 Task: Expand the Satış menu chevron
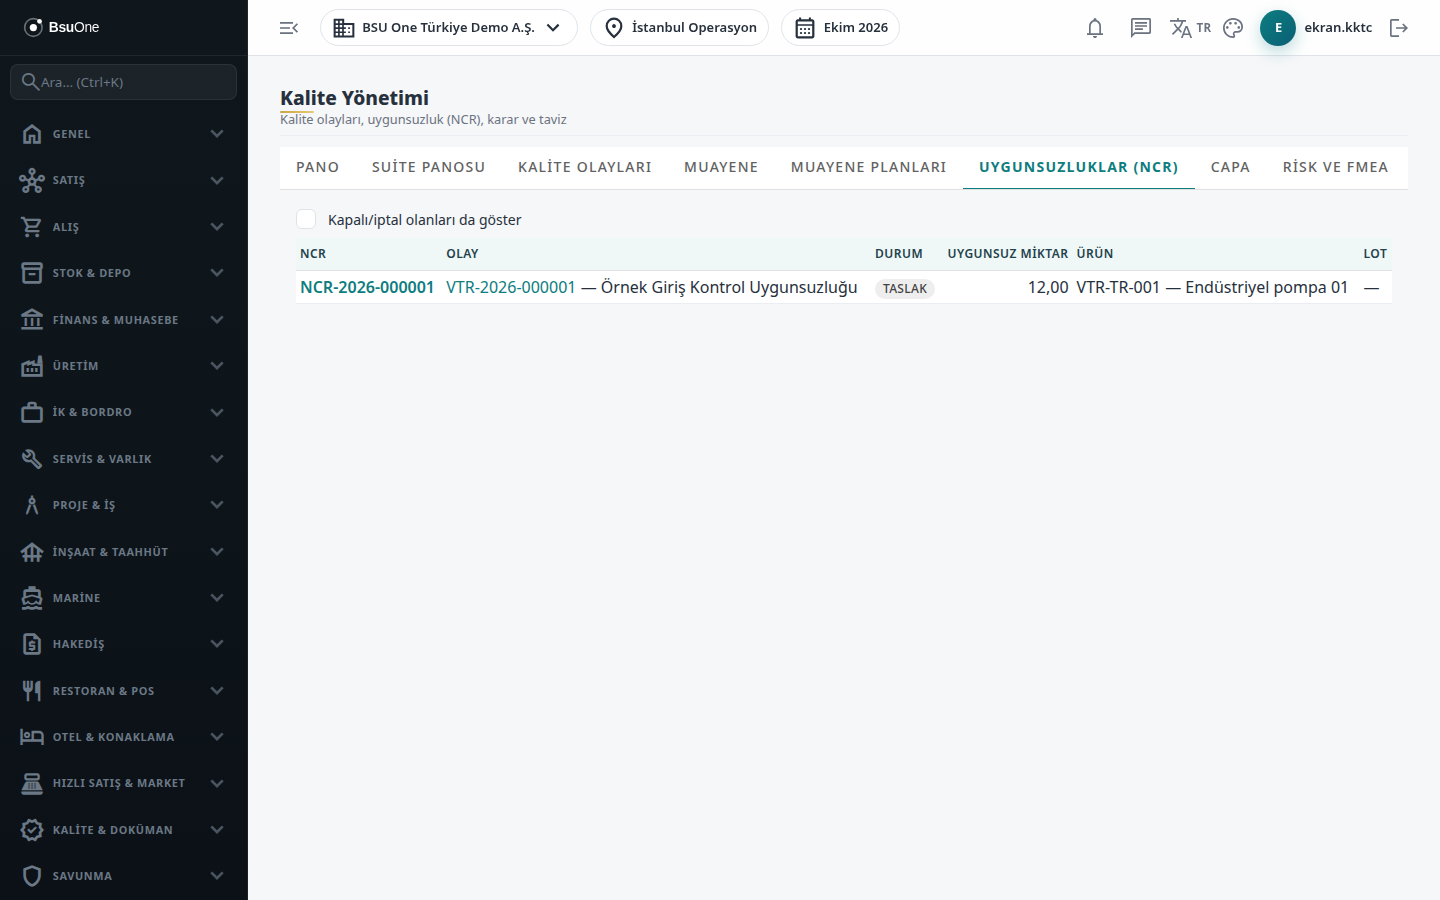pyautogui.click(x=217, y=180)
